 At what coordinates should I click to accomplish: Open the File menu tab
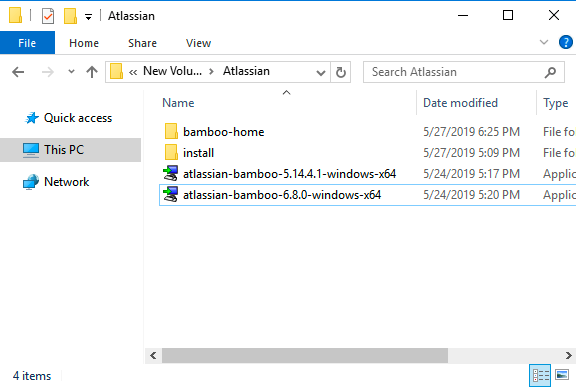pyautogui.click(x=27, y=43)
